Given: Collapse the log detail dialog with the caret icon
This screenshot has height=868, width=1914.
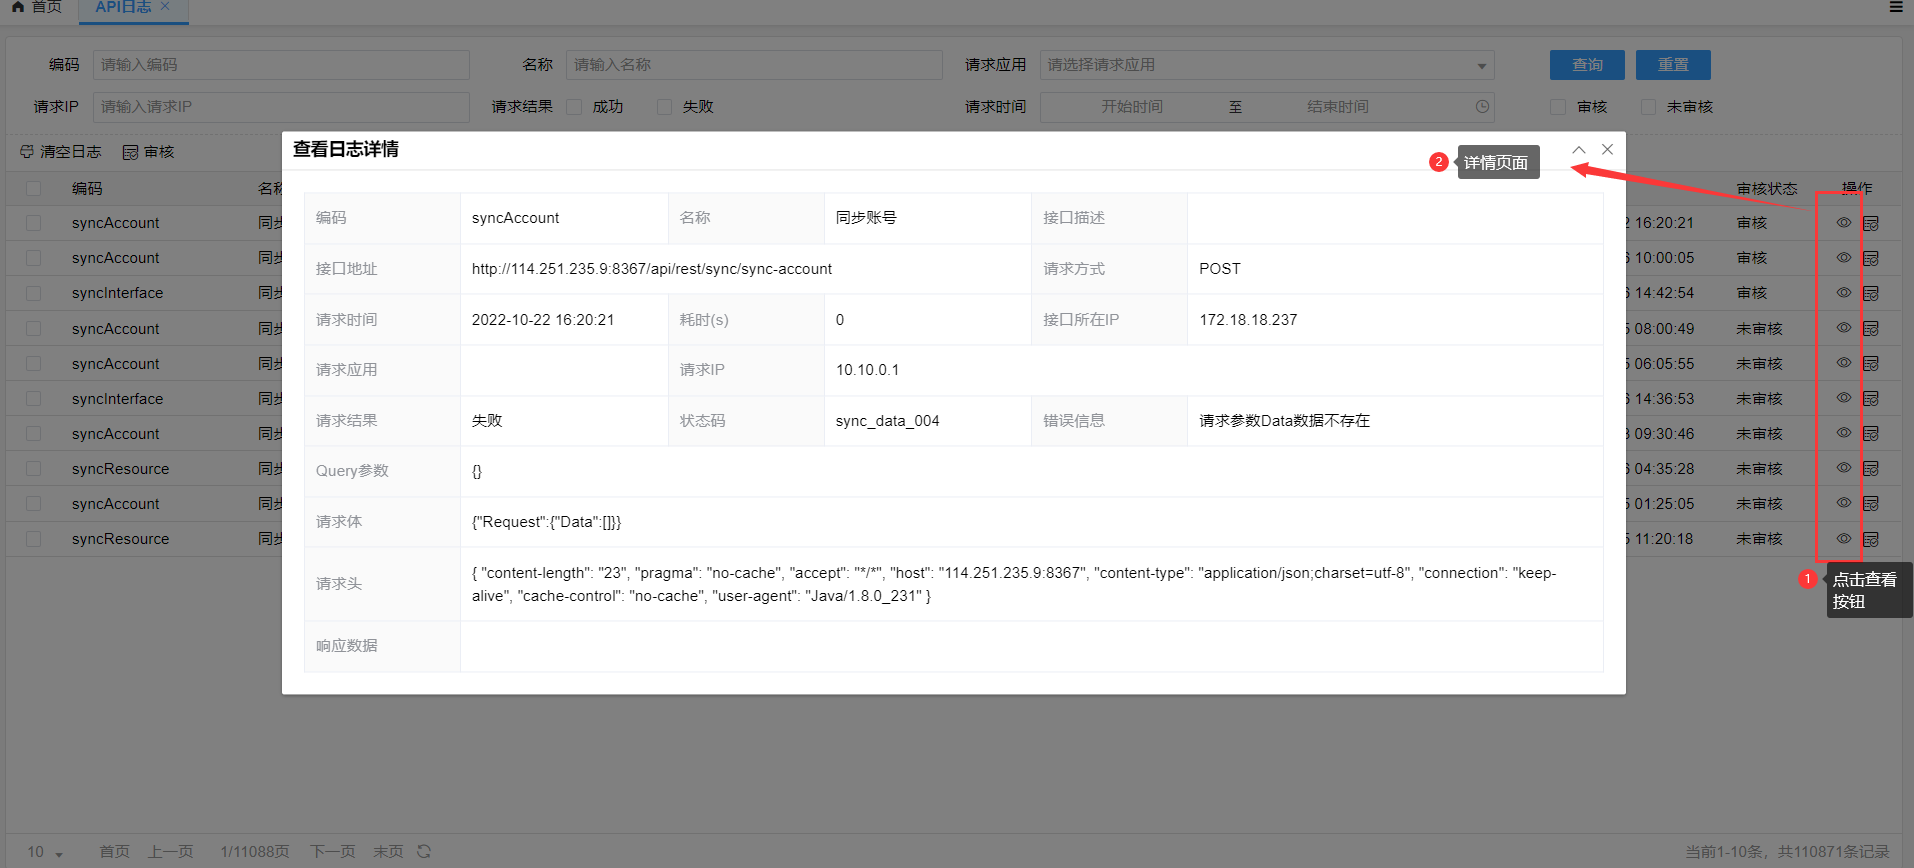Looking at the screenshot, I should (x=1579, y=149).
